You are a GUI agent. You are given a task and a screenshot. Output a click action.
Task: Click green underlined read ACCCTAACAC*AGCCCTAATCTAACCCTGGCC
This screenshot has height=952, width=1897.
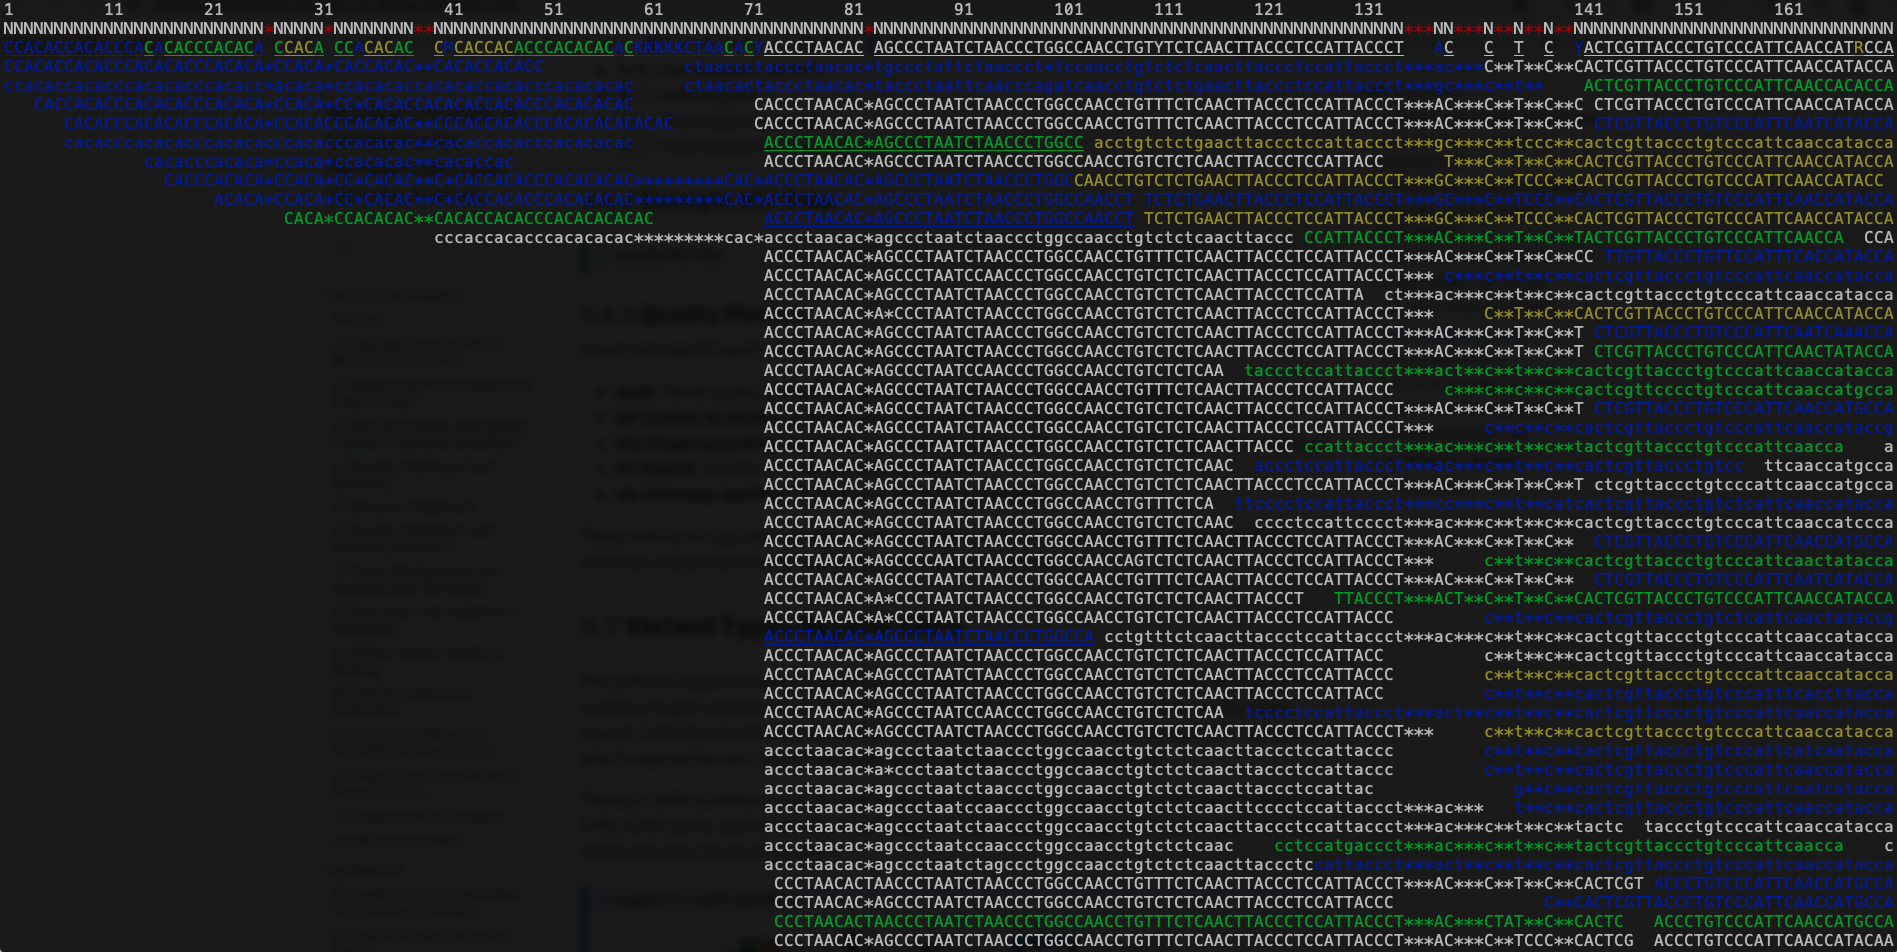pos(924,142)
